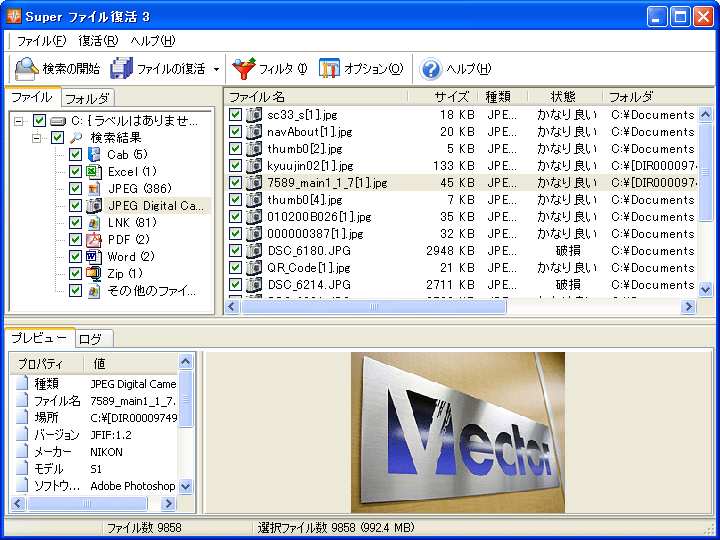Click the page icon beside メーカー property
The width and height of the screenshot is (720, 540).
pos(22,451)
